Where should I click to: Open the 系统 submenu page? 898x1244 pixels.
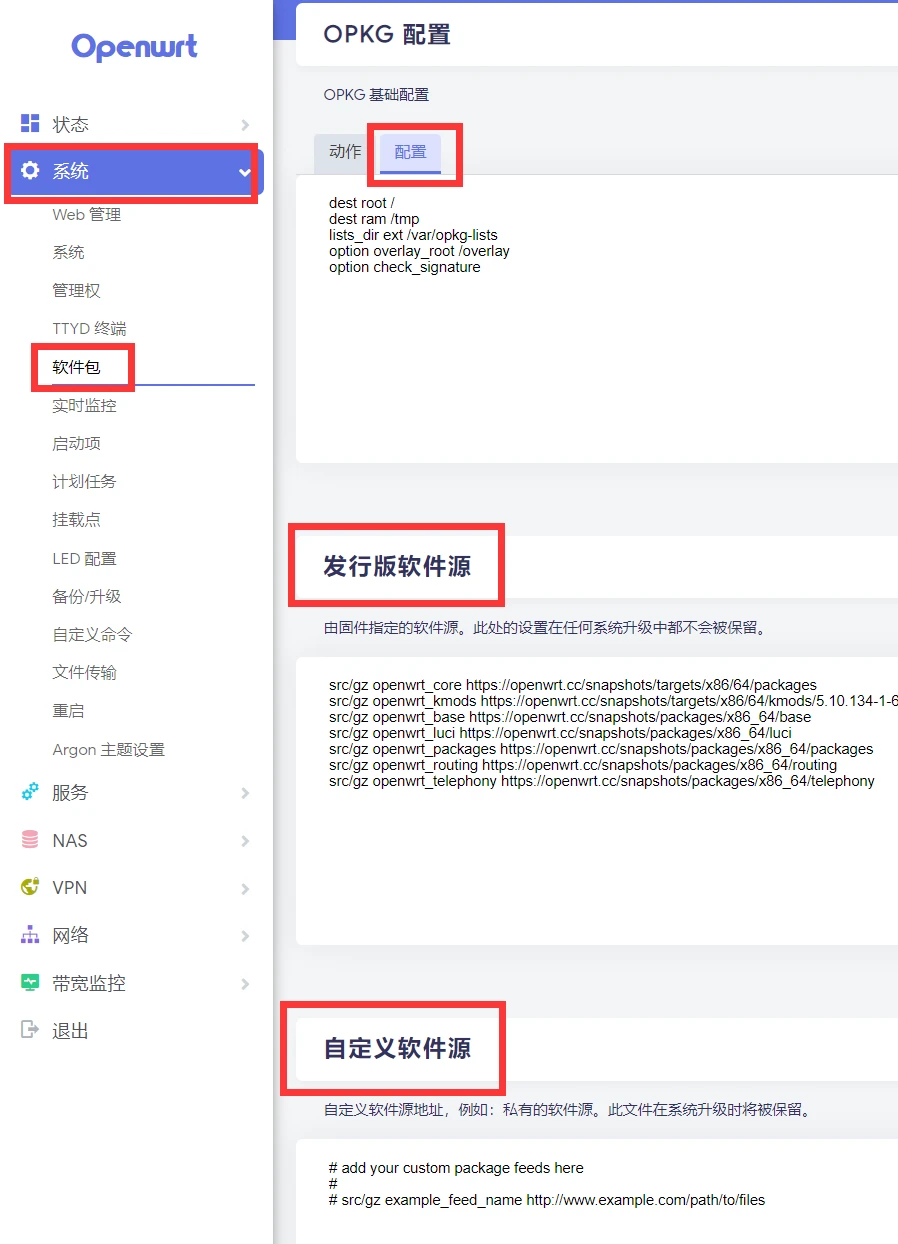tap(68, 252)
